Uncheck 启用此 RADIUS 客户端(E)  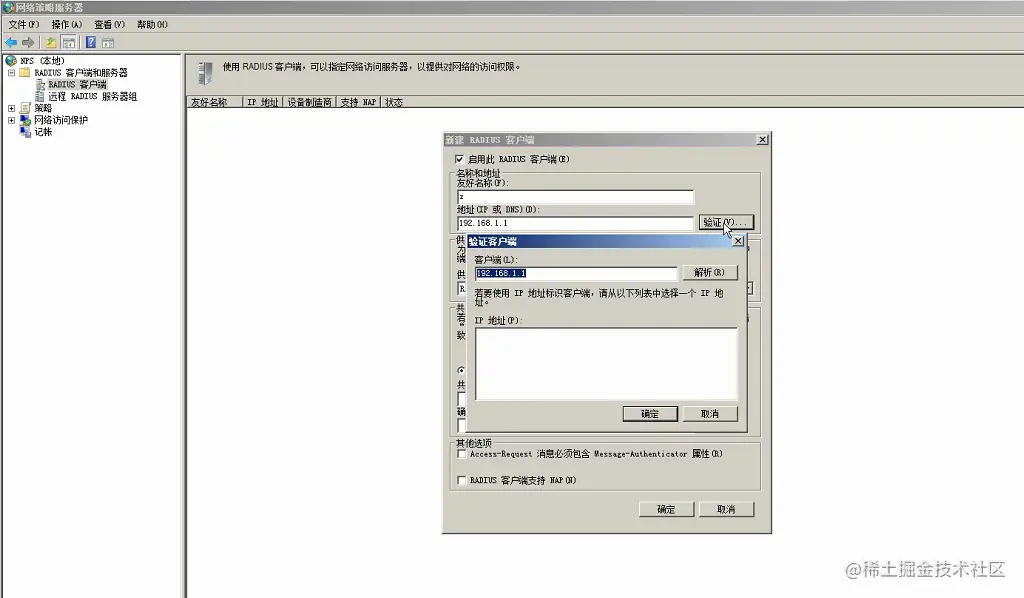point(460,159)
